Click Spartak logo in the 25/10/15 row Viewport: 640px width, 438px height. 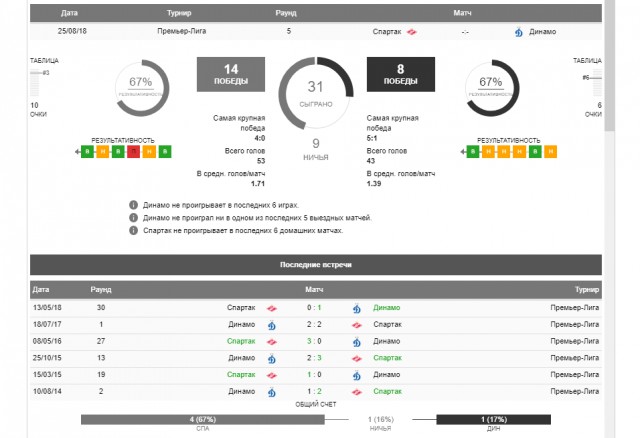(x=357, y=358)
